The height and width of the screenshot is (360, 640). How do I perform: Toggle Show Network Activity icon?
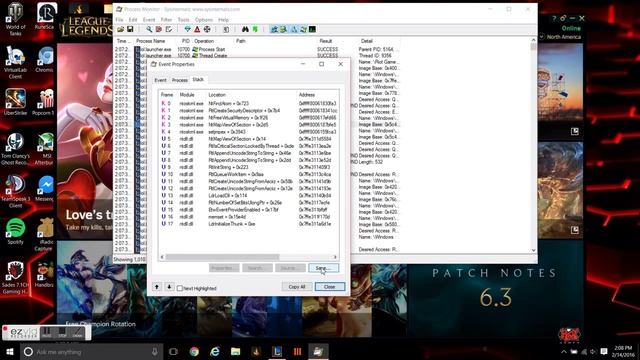[x=293, y=29]
